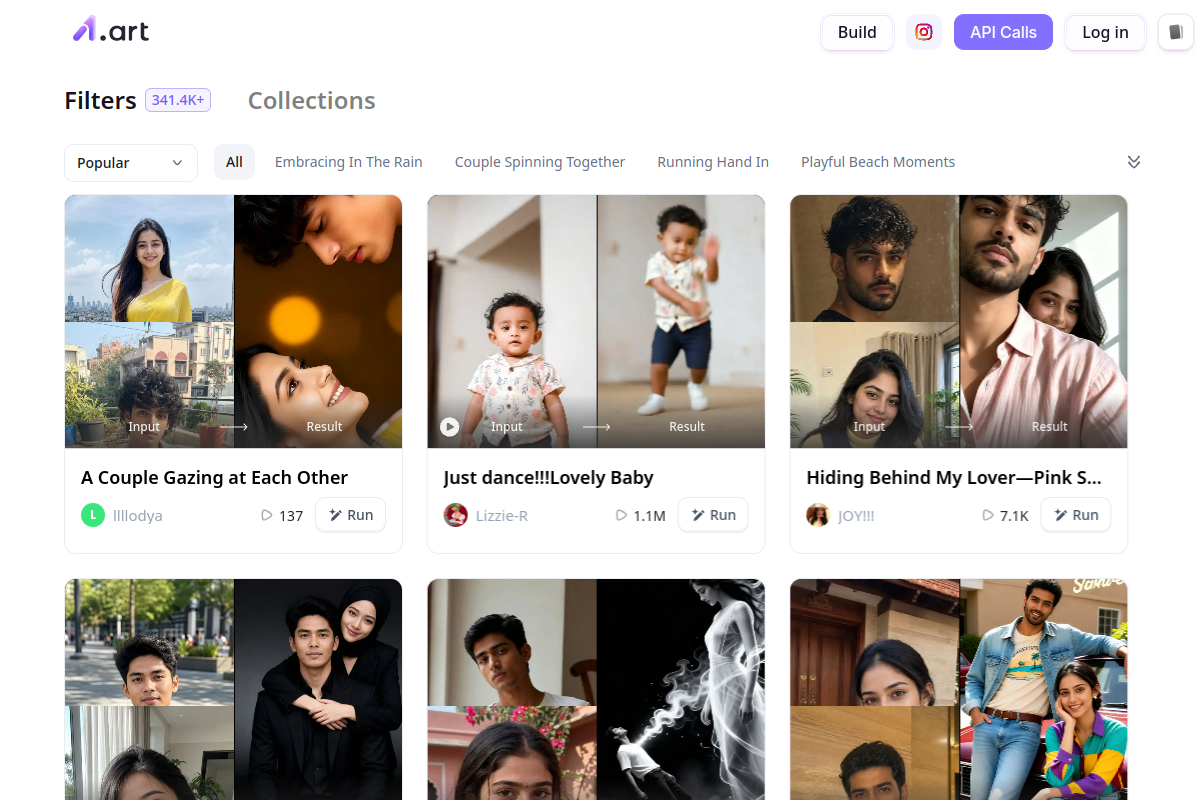Run A Couple Gazing at Each Other

[351, 515]
